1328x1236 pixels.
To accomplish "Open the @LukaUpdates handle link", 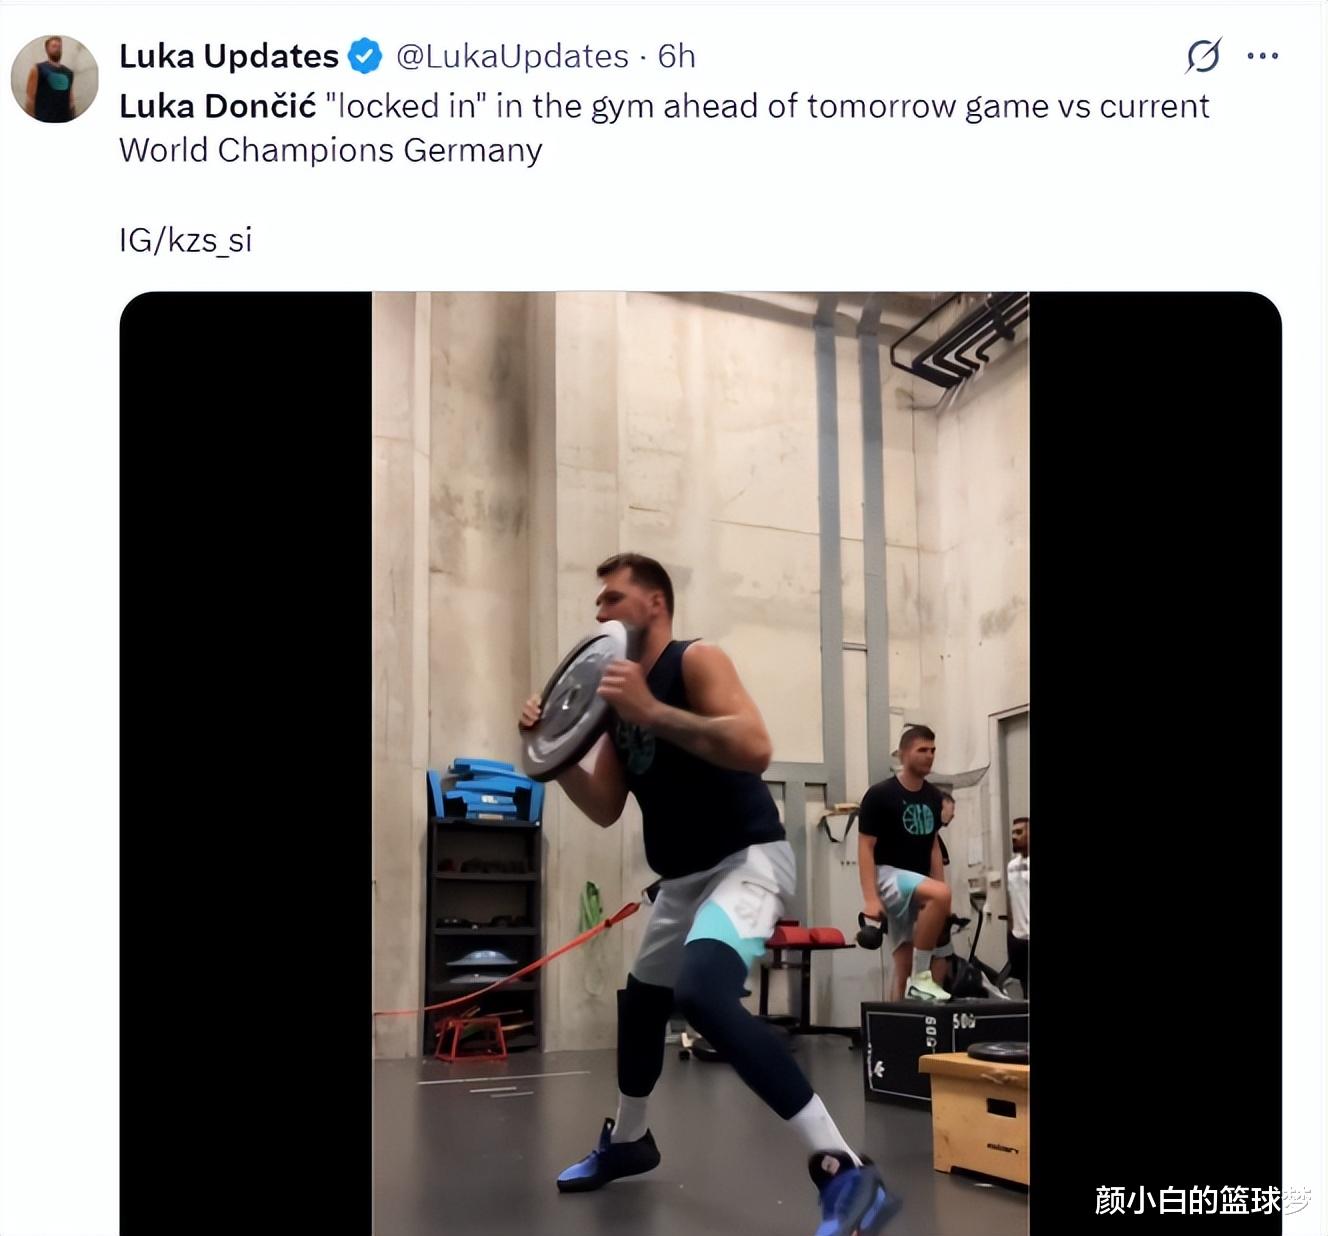I will tap(512, 56).
